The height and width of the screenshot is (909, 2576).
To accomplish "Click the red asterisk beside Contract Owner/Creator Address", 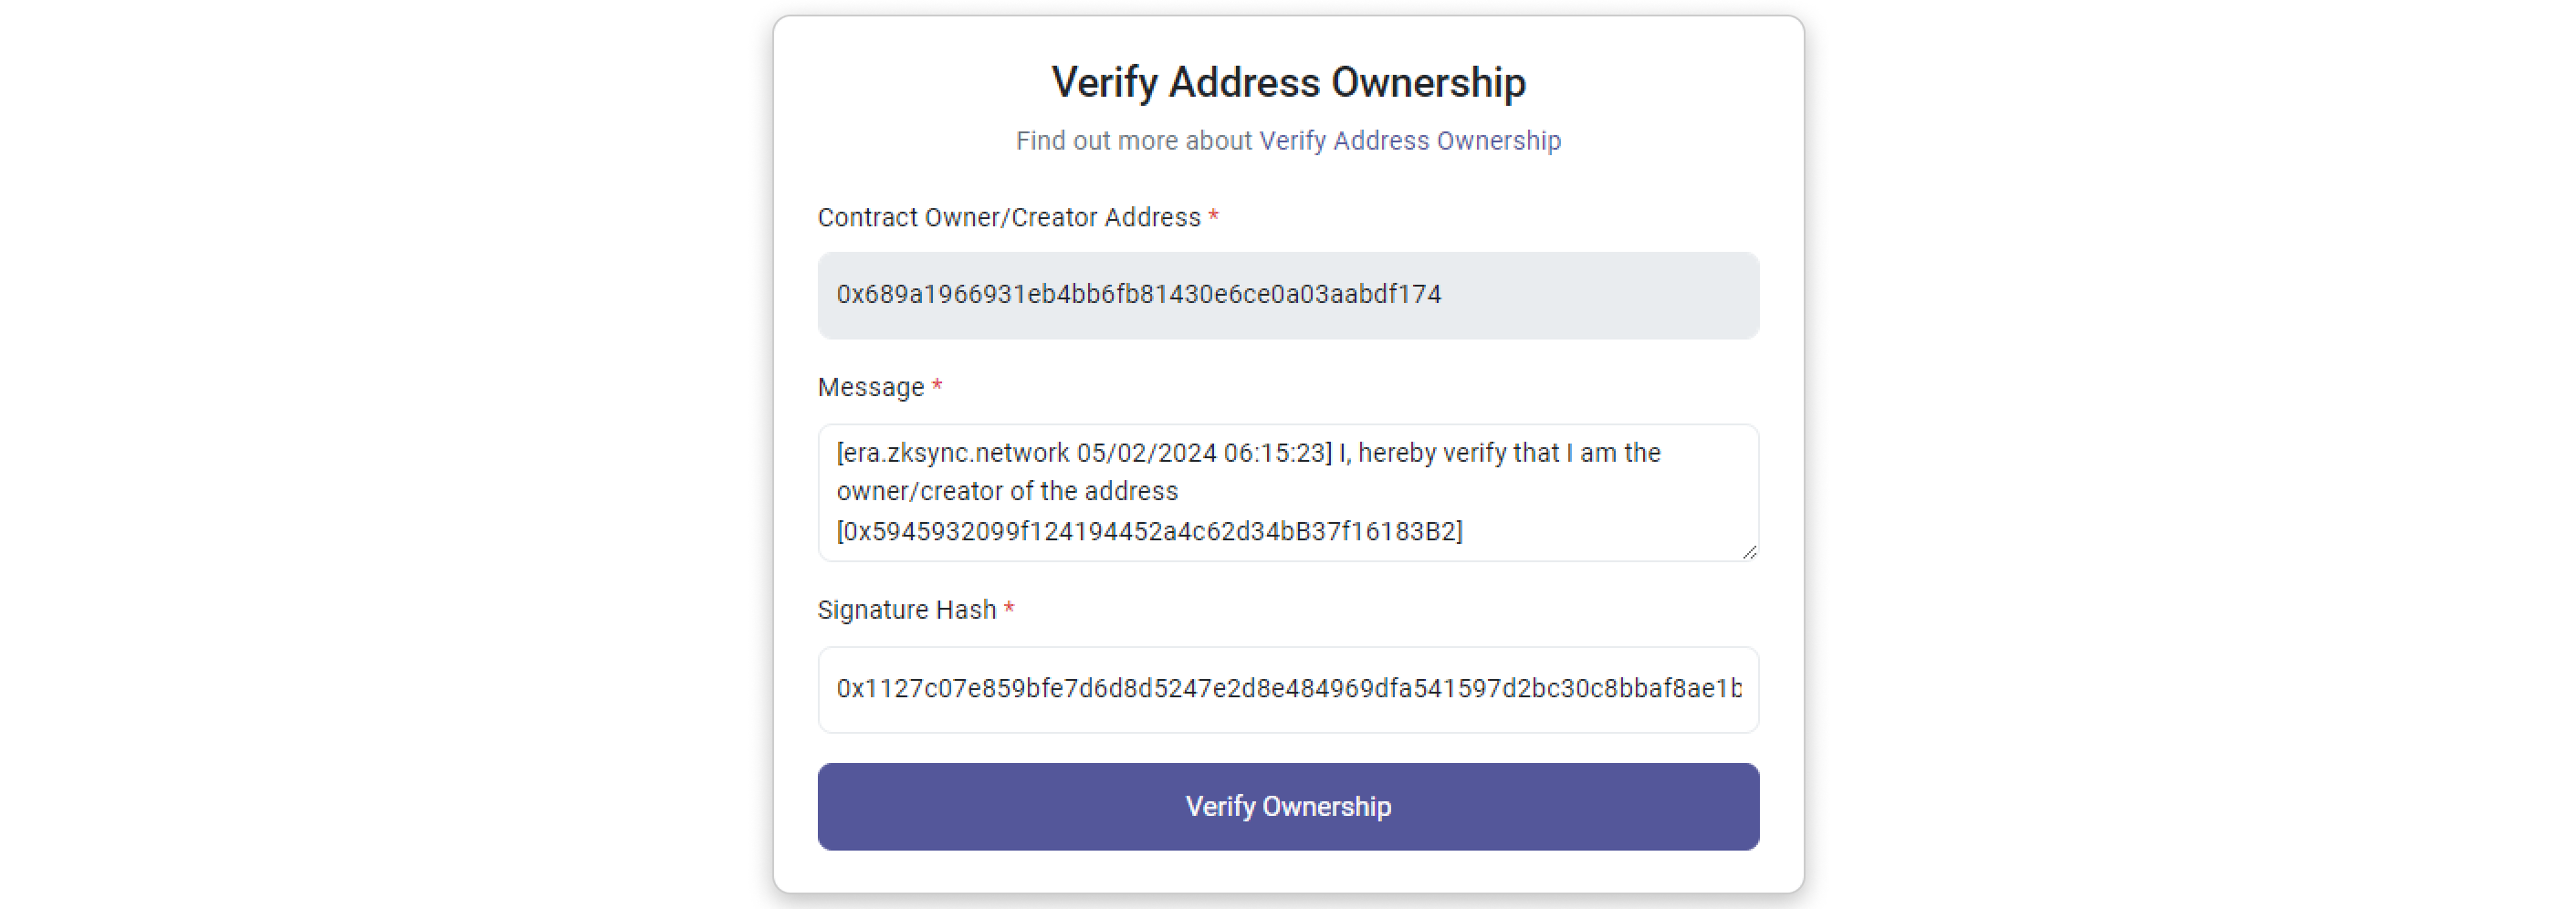I will point(1213,217).
